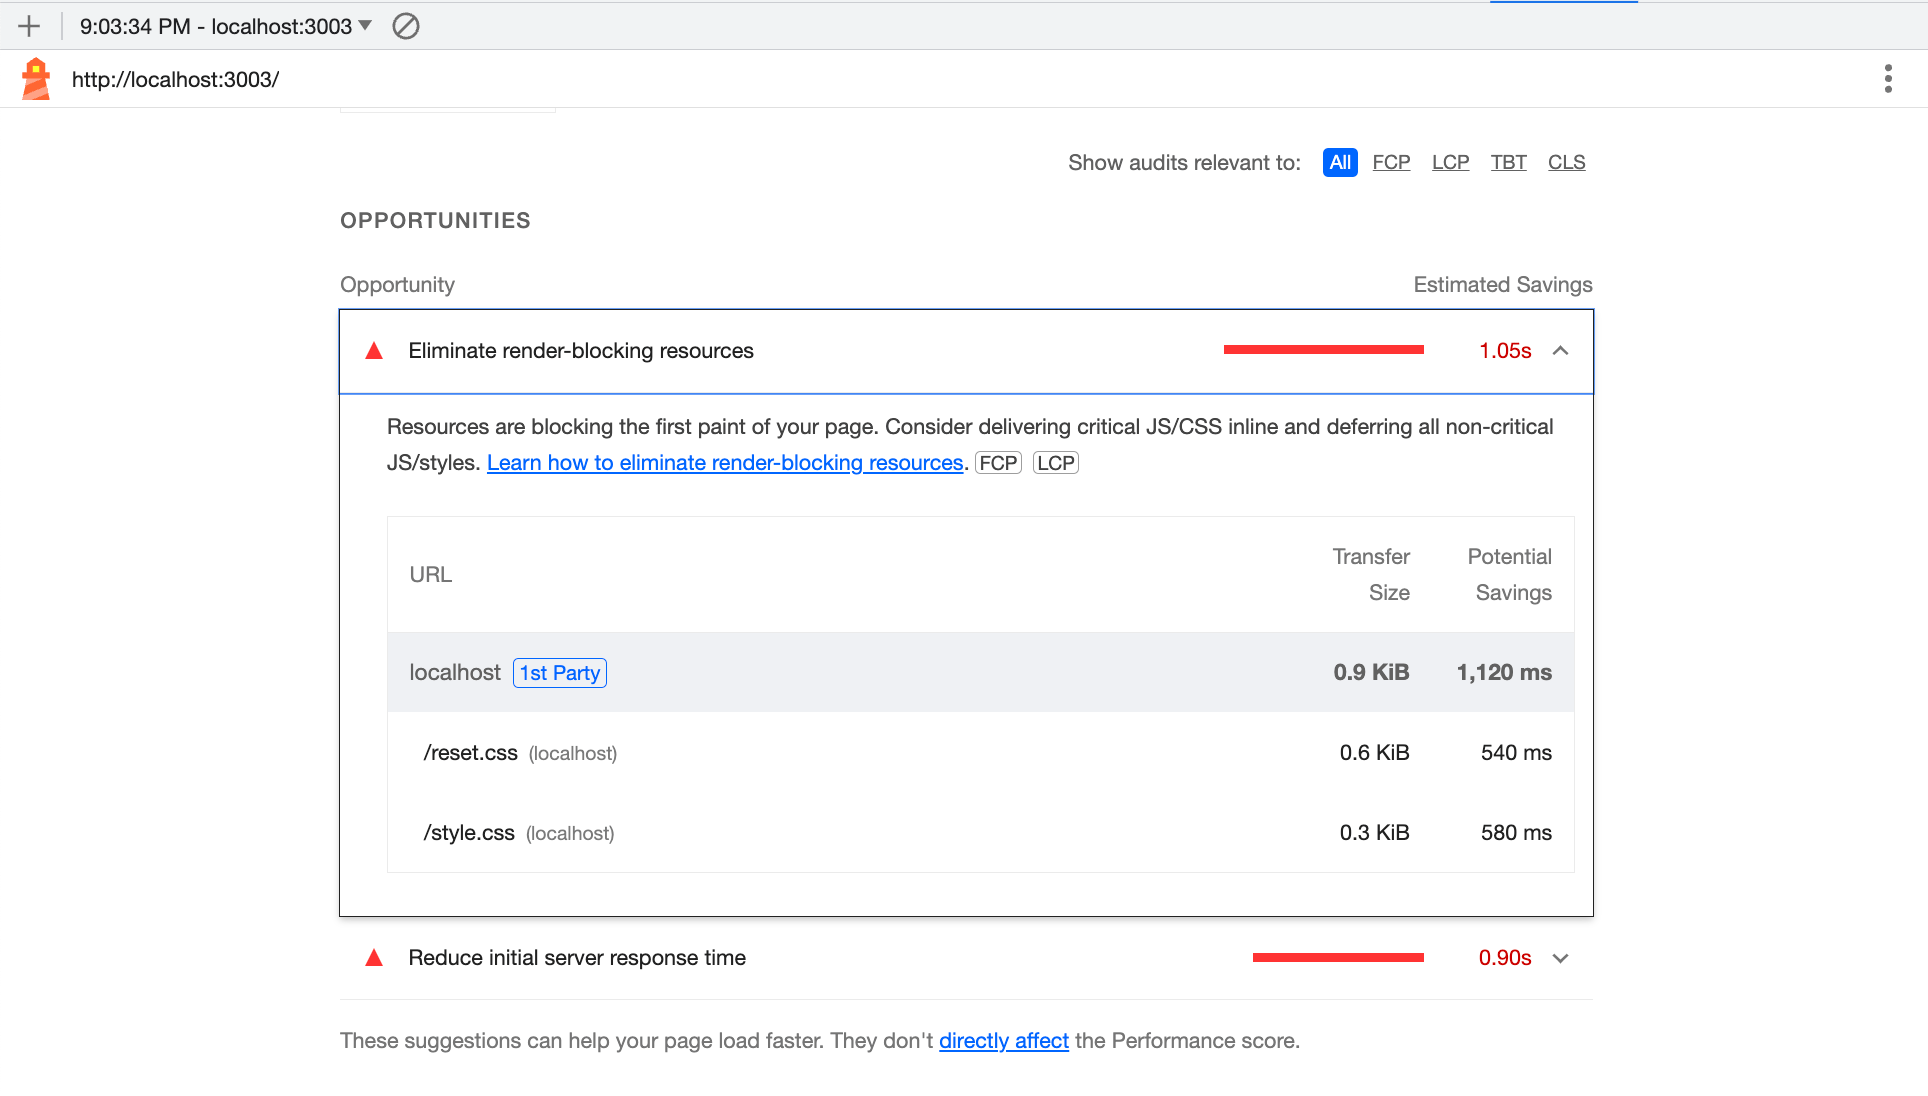The image size is (1928, 1096).
Task: Select the All audits filter
Action: tap(1339, 162)
